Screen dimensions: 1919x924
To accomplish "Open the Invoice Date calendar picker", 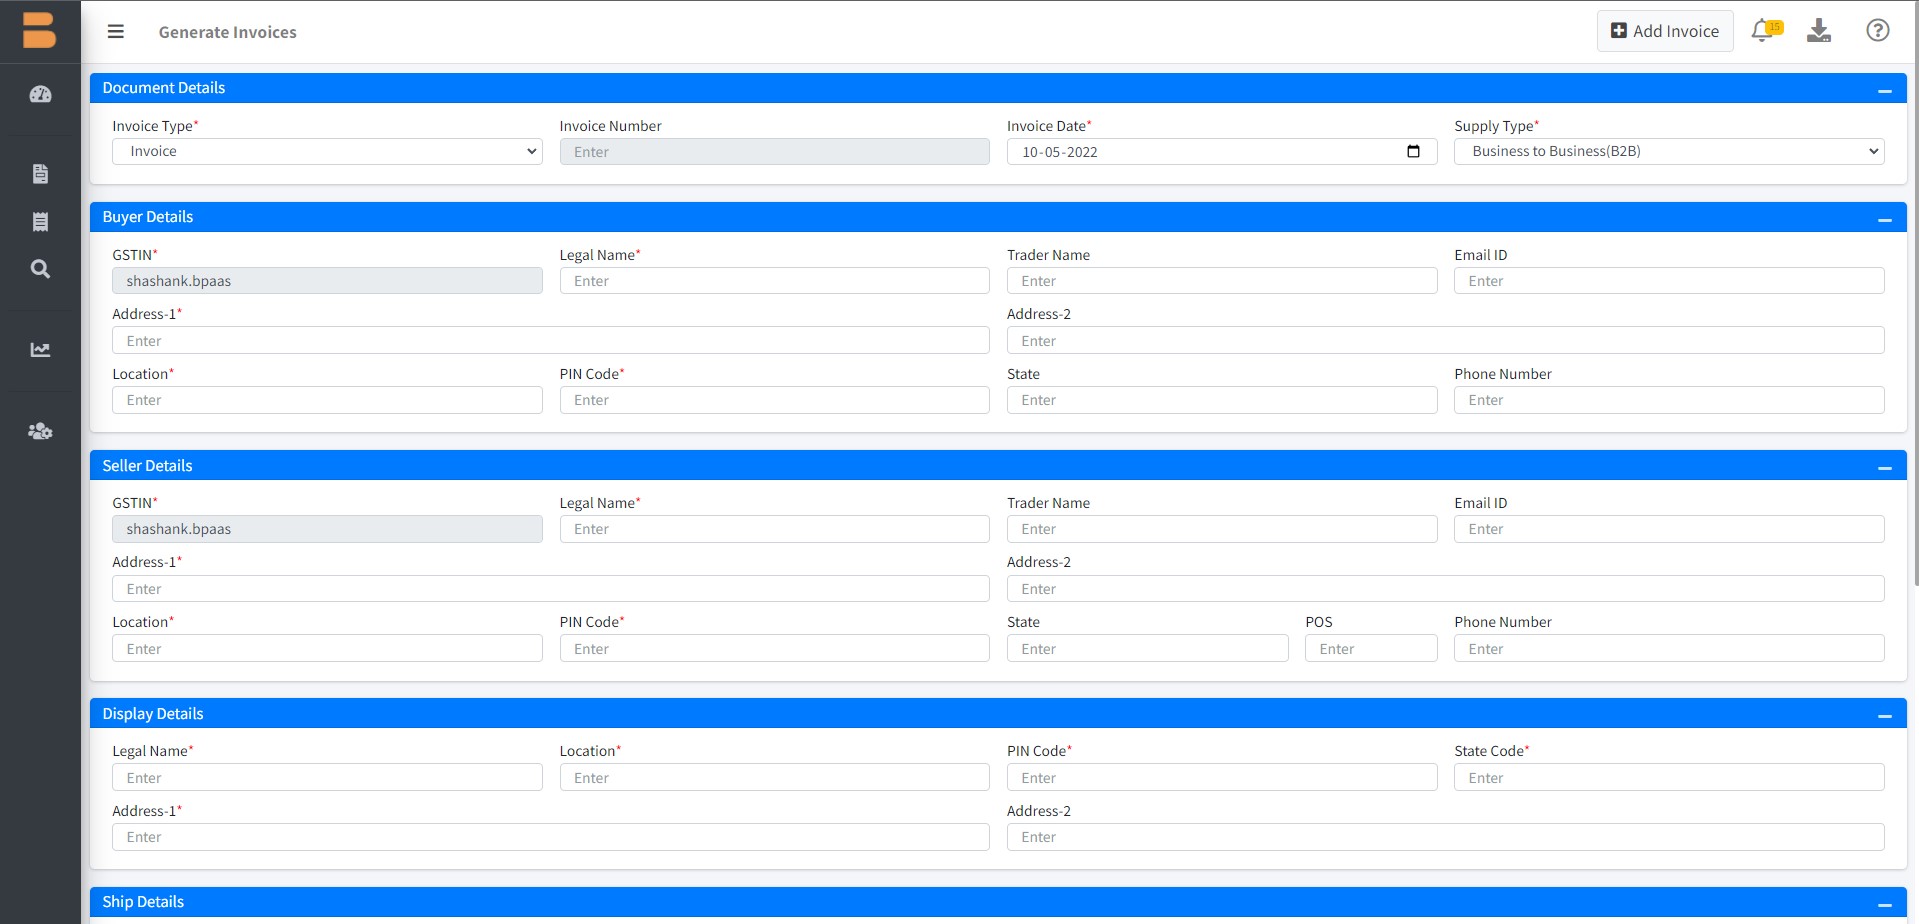I will (1413, 152).
